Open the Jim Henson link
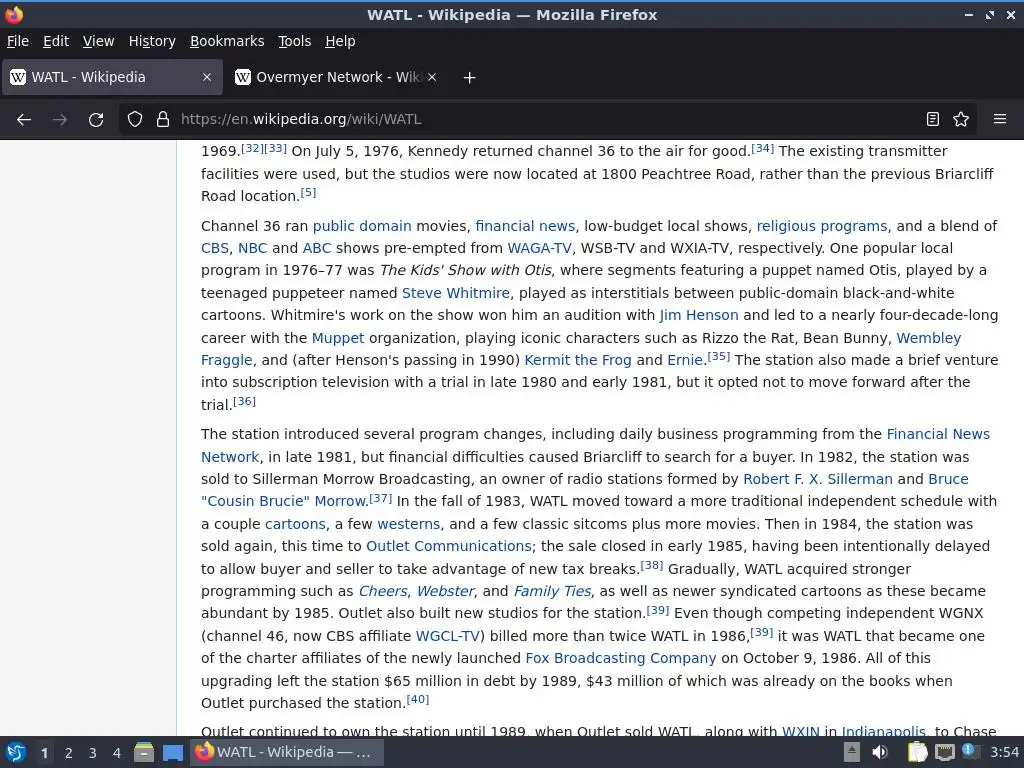Image resolution: width=1024 pixels, height=768 pixels. point(699,315)
